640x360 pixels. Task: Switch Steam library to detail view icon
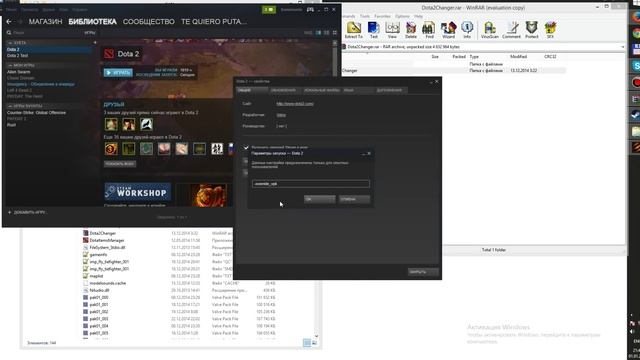[x=318, y=33]
